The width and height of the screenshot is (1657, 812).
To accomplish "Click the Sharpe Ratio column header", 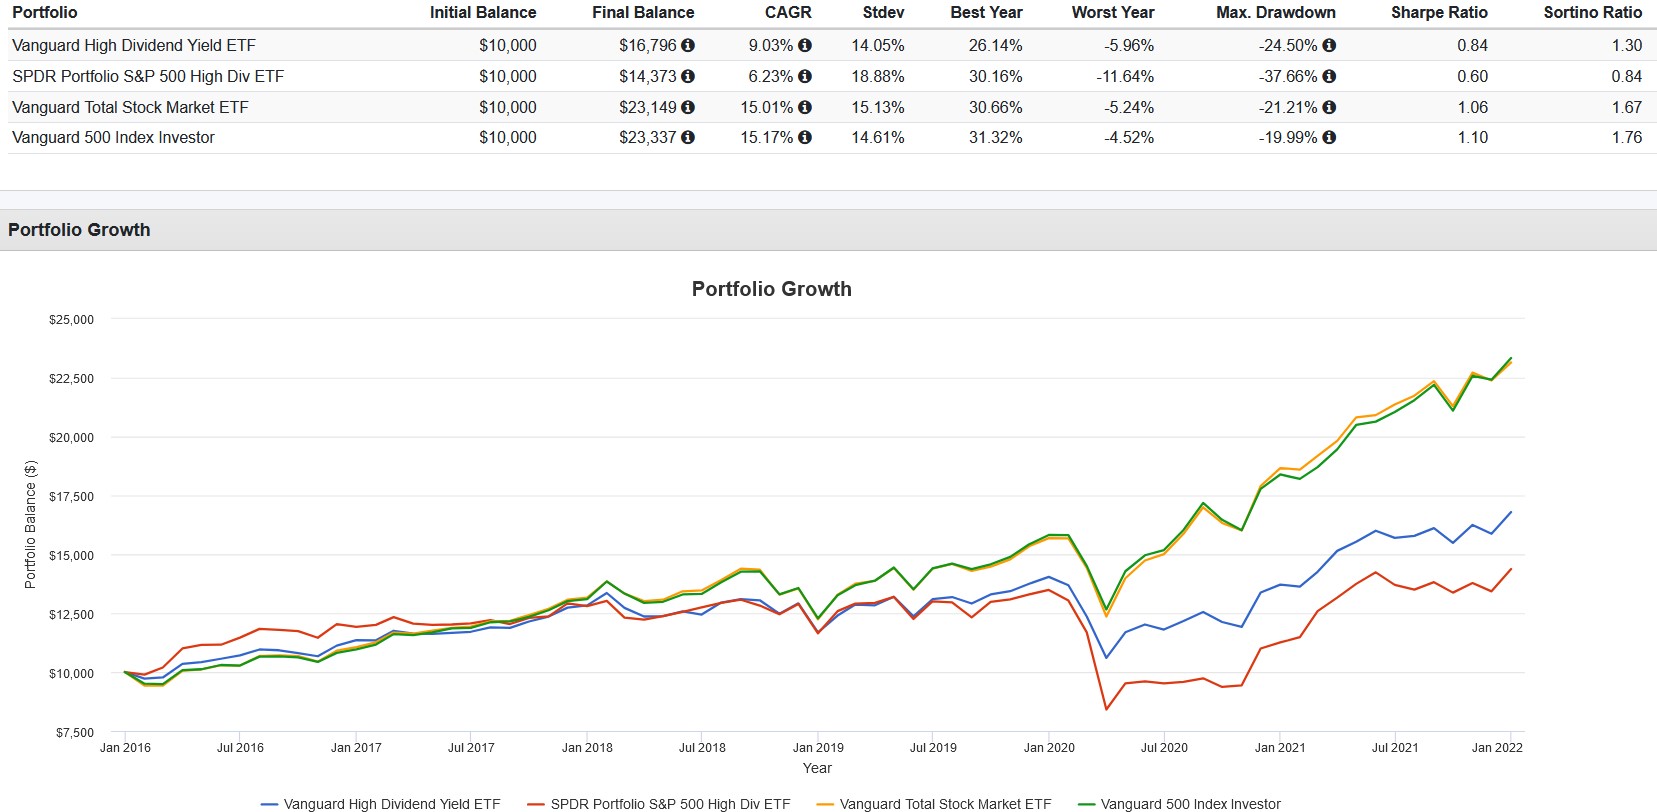I will tap(1439, 12).
